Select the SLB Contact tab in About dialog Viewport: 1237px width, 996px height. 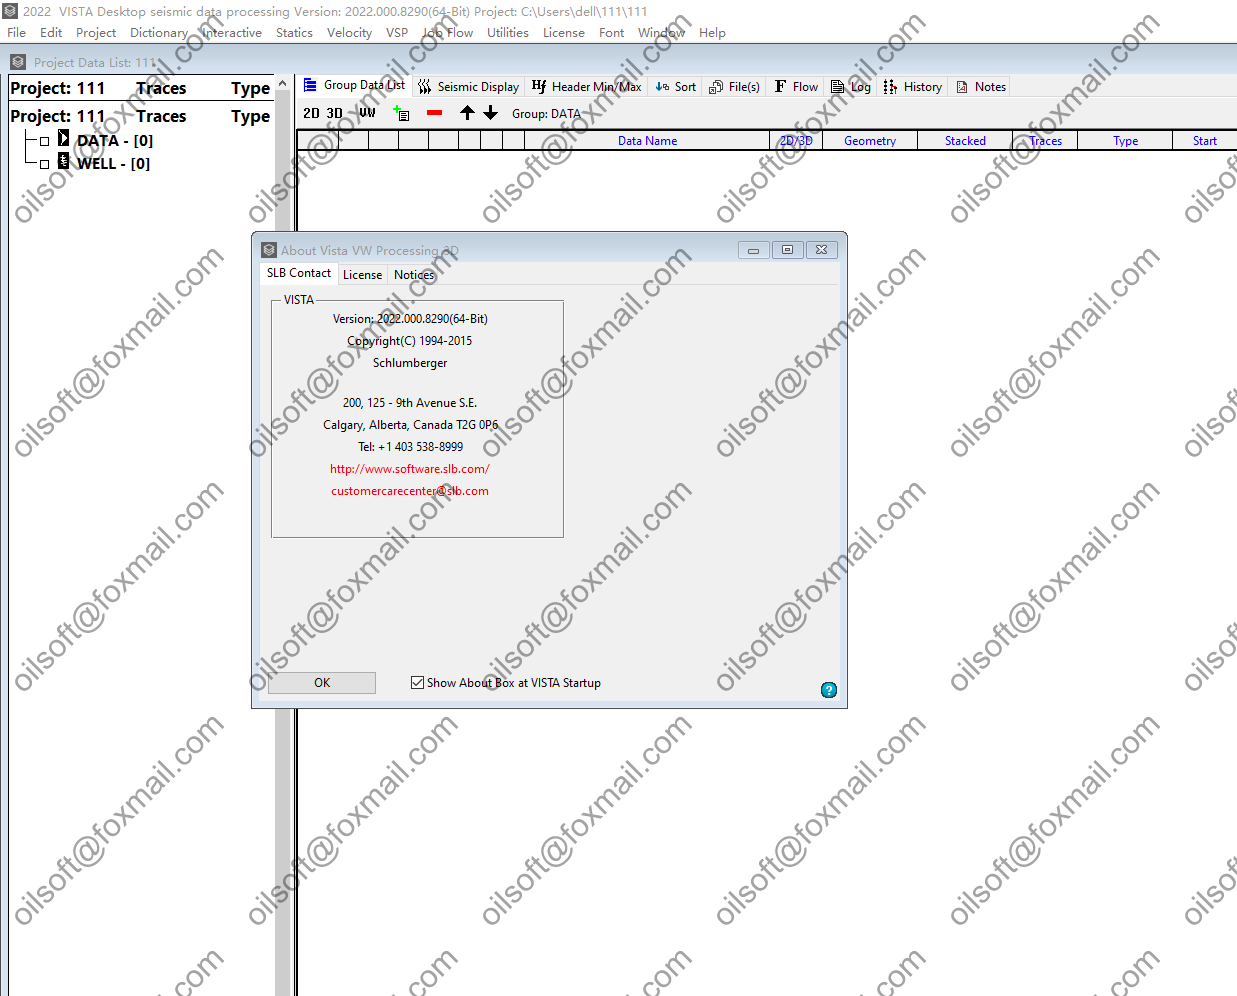click(298, 273)
